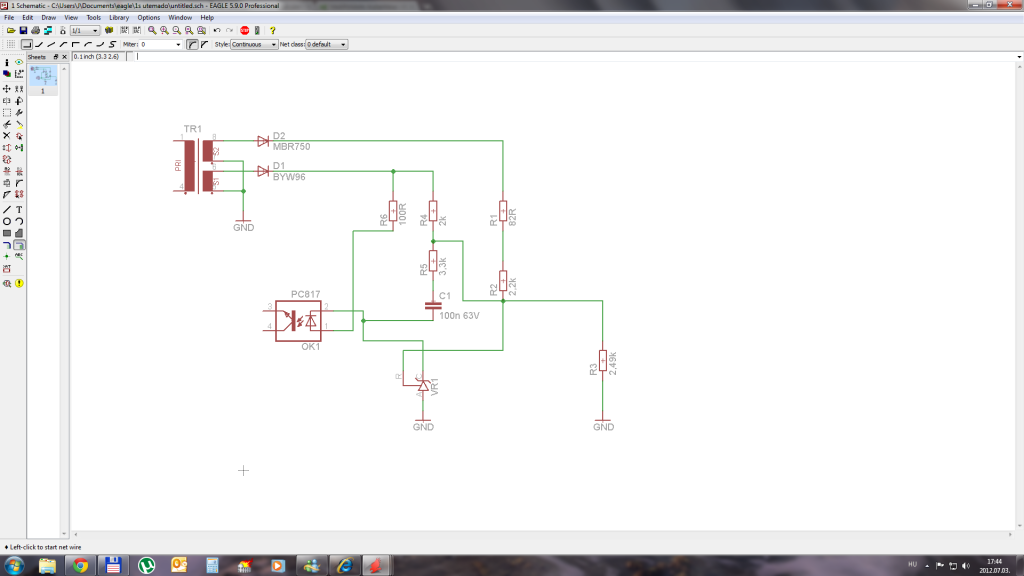The height and width of the screenshot is (576, 1024).
Task: Select sheet 1 thumbnail
Action: click(x=43, y=80)
